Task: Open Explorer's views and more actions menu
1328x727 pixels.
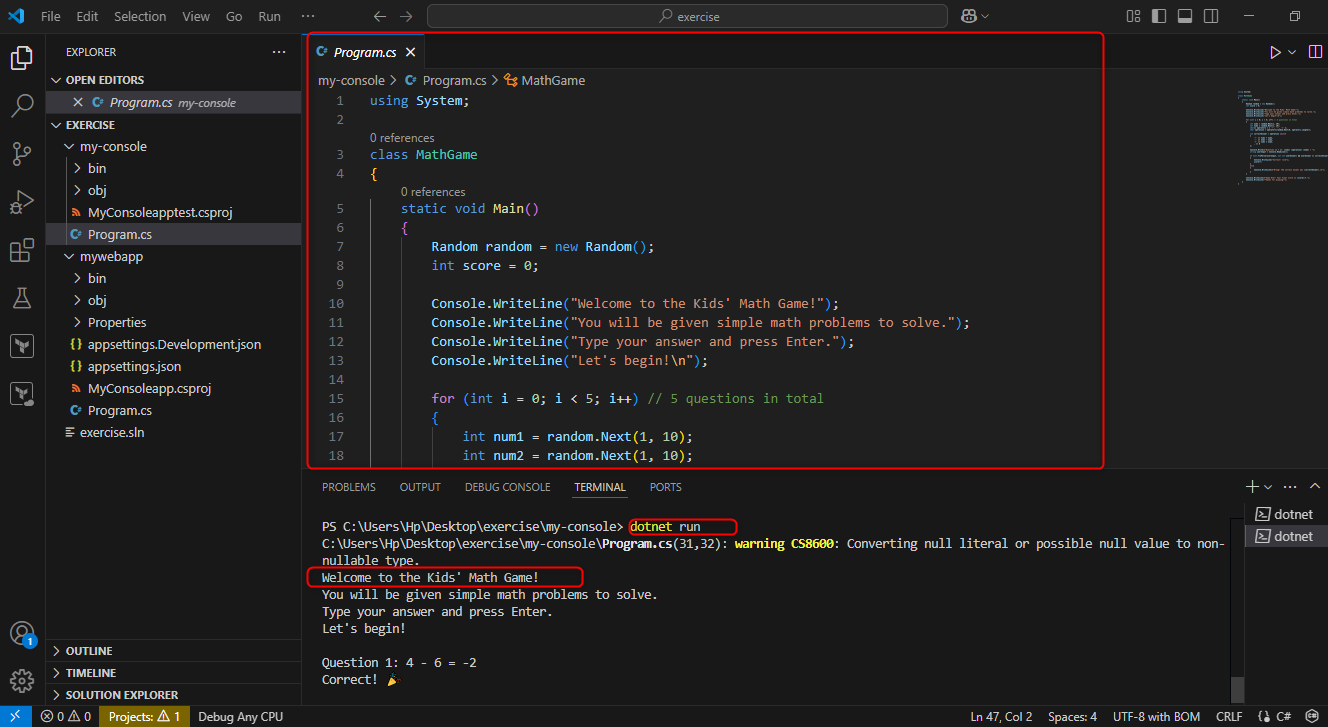Action: [279, 52]
